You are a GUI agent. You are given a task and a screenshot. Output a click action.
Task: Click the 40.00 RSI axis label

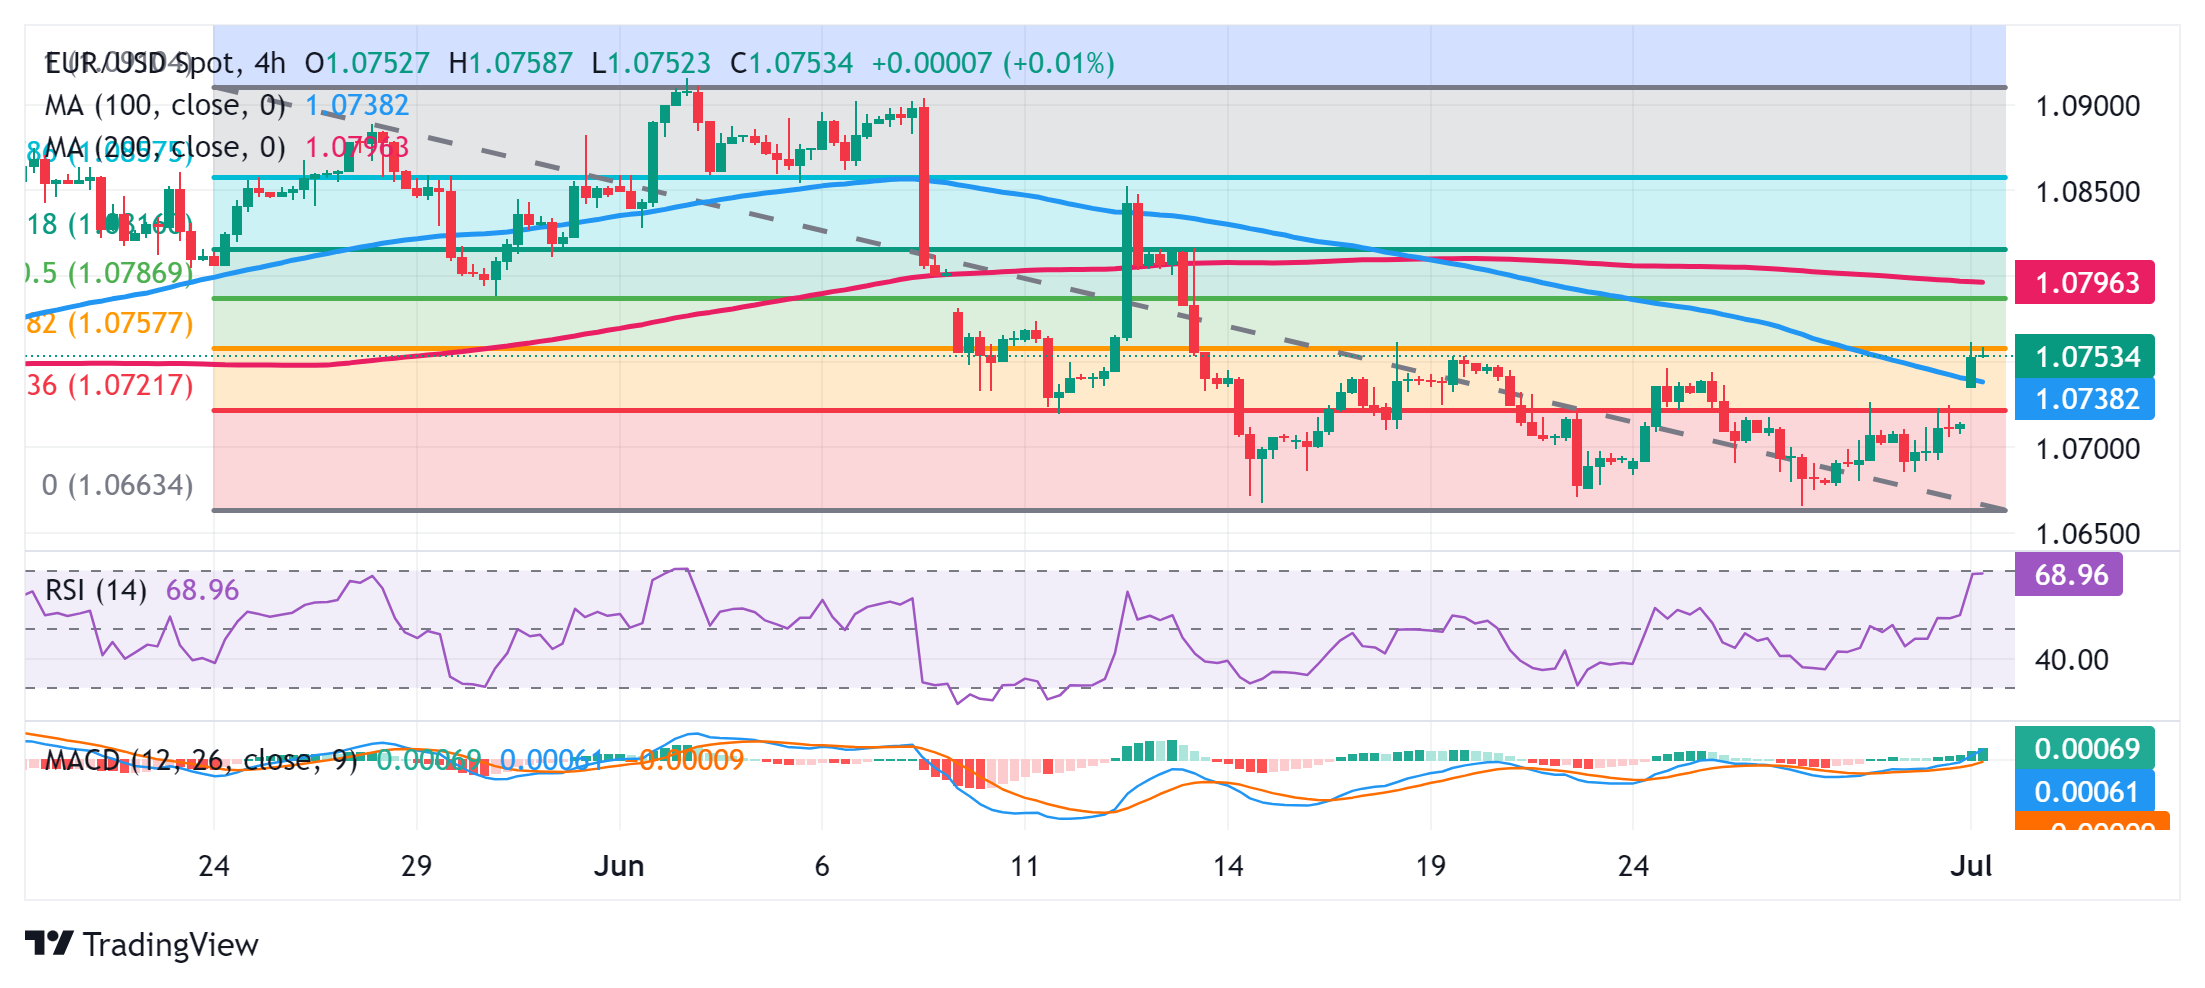click(2071, 660)
